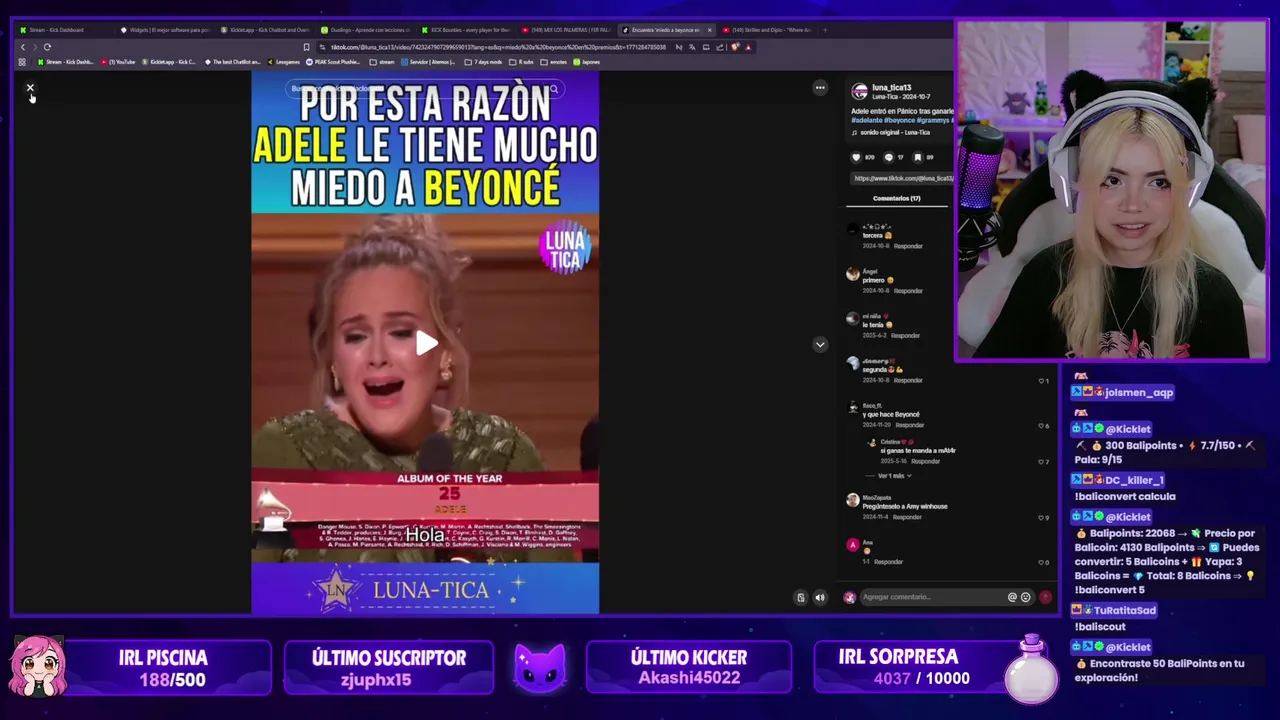Reply to 'y que hace Beyoncé' comment
1280x720 pixels.
910,425
